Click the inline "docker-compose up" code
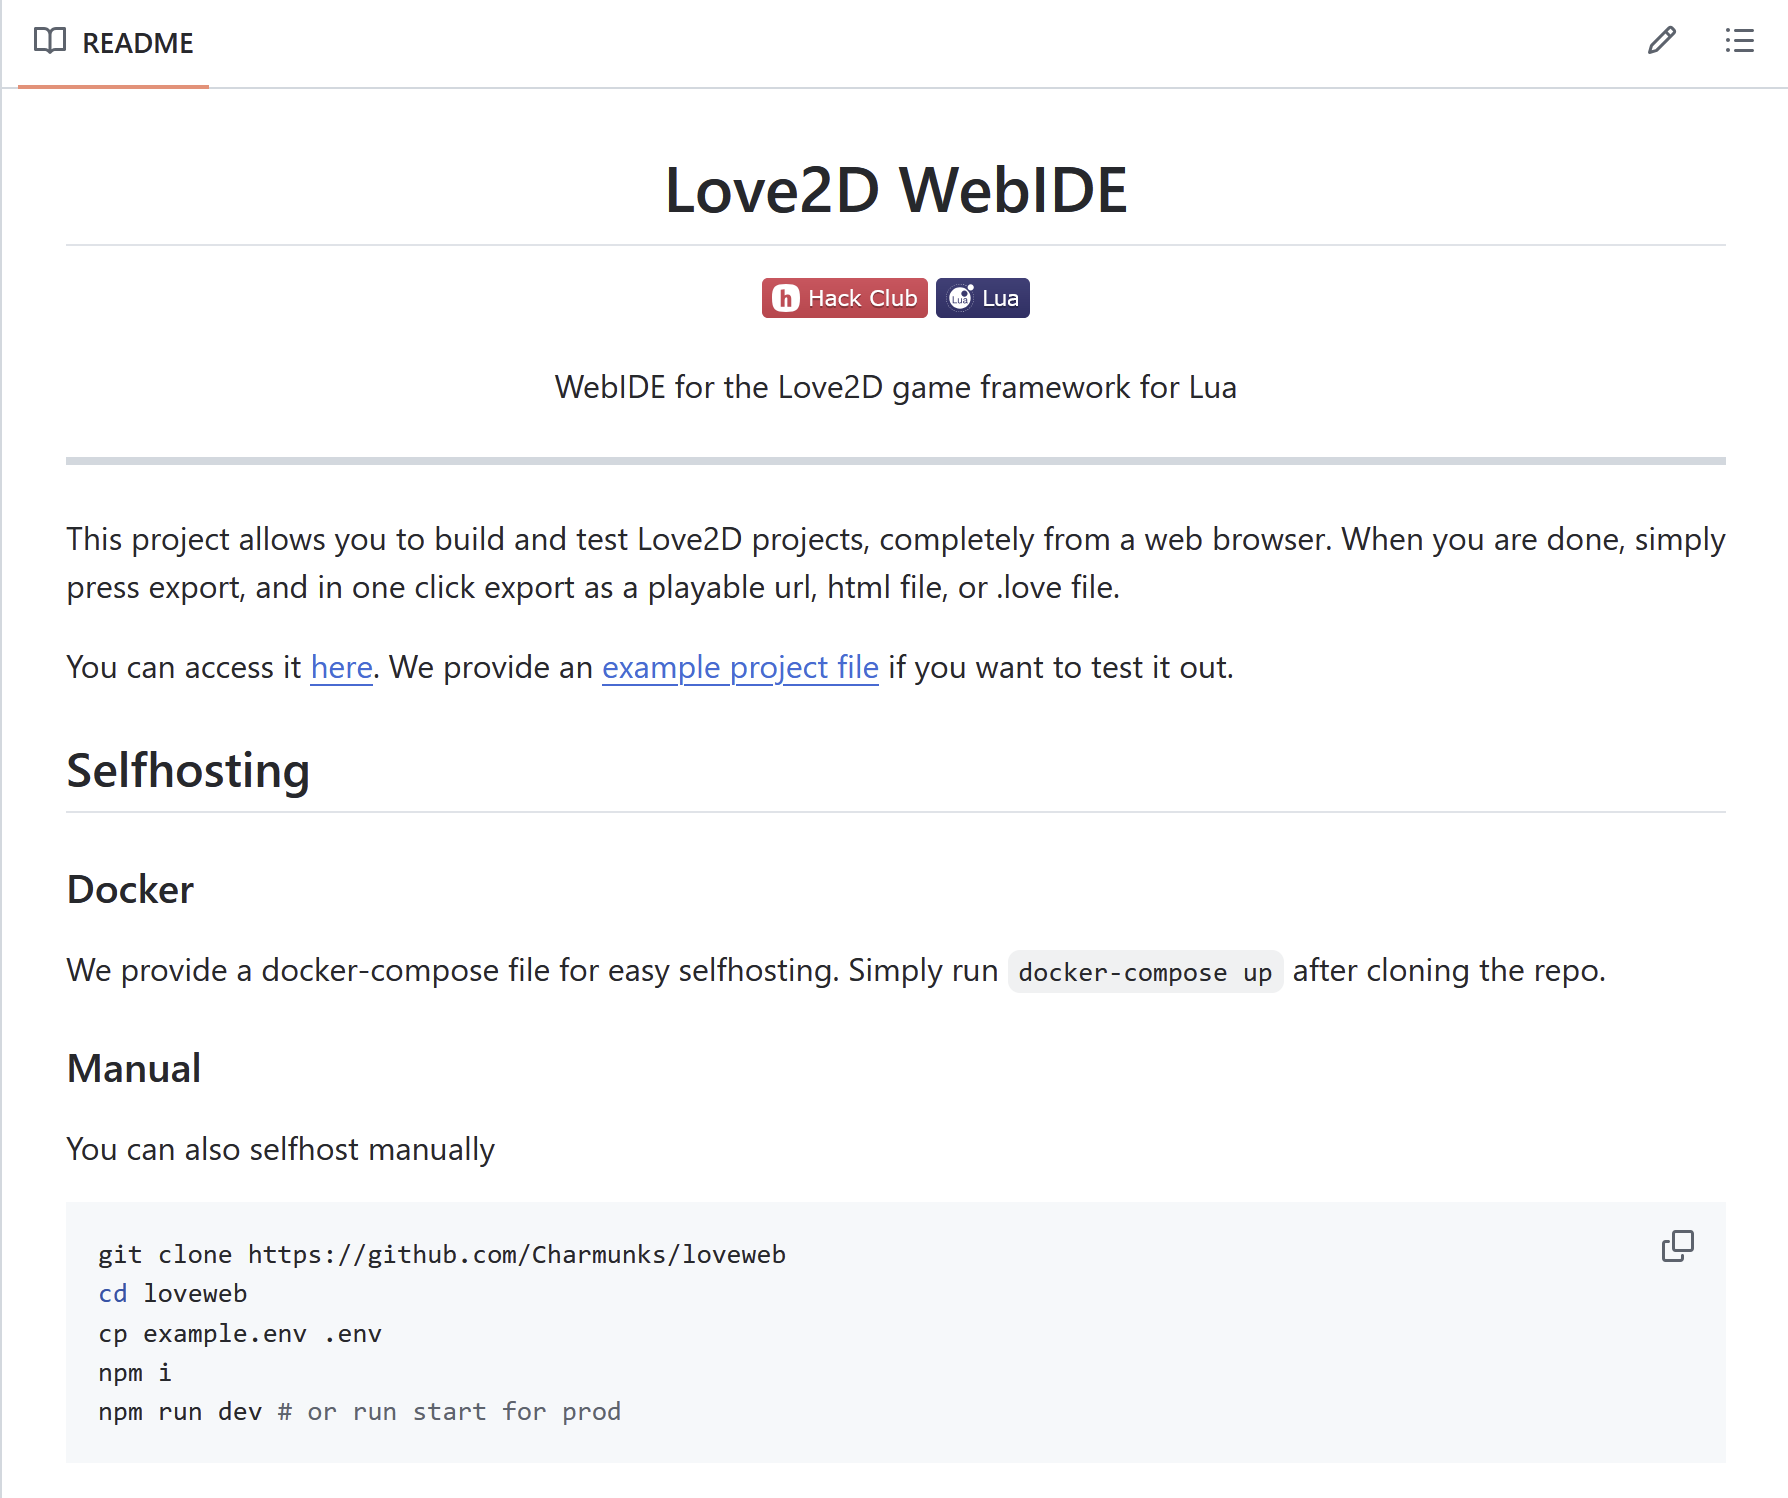 click(x=1144, y=972)
